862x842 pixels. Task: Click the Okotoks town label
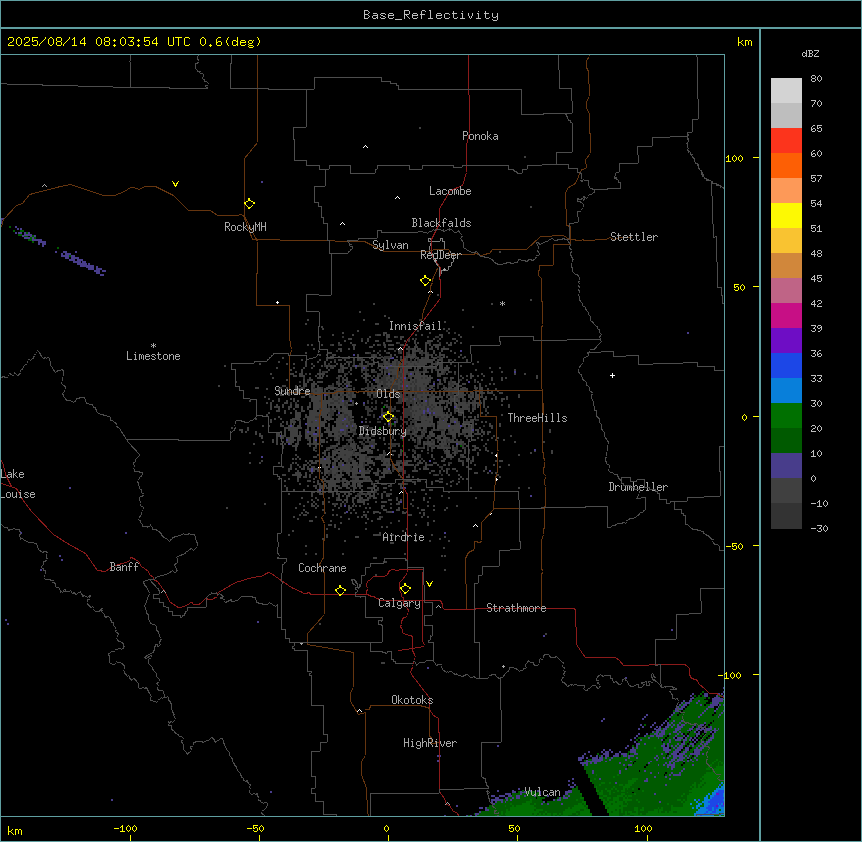(x=412, y=700)
